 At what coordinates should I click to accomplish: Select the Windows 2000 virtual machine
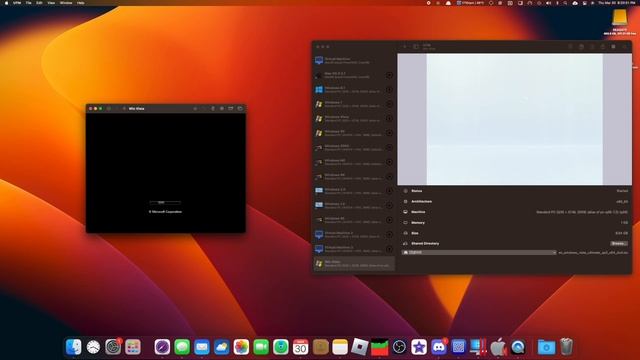point(354,147)
